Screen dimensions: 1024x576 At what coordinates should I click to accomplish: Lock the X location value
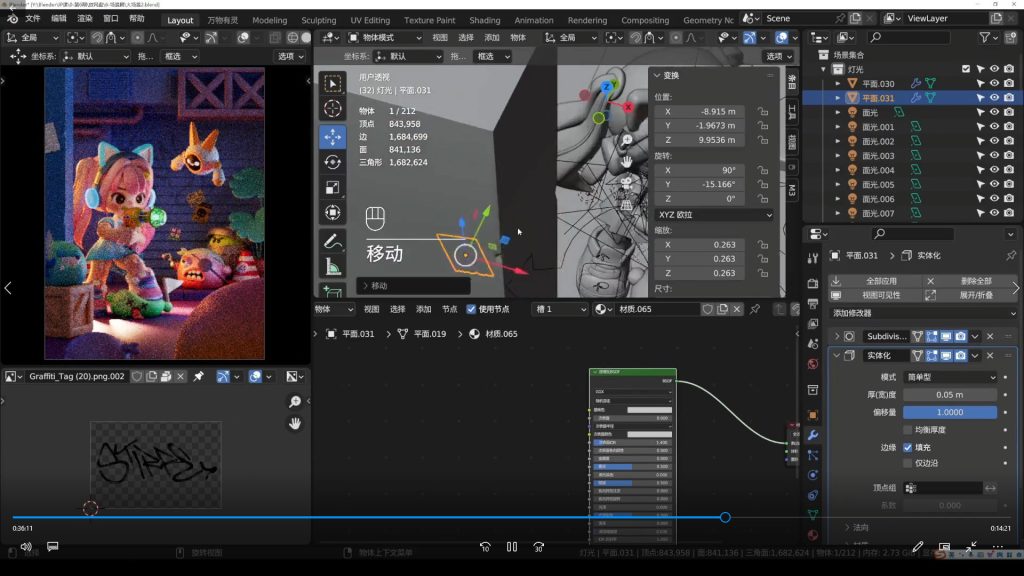click(762, 111)
